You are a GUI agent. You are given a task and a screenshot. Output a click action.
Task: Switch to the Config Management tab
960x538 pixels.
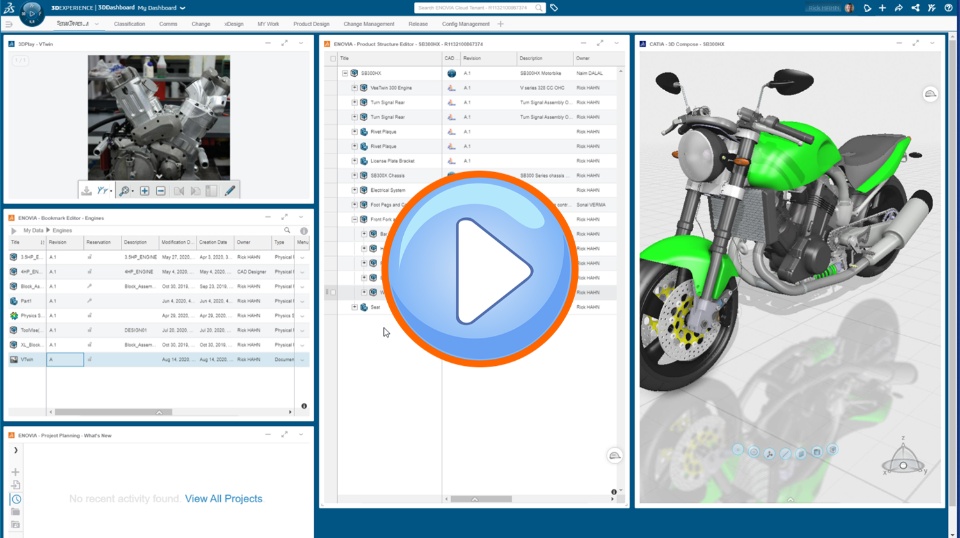pos(465,24)
